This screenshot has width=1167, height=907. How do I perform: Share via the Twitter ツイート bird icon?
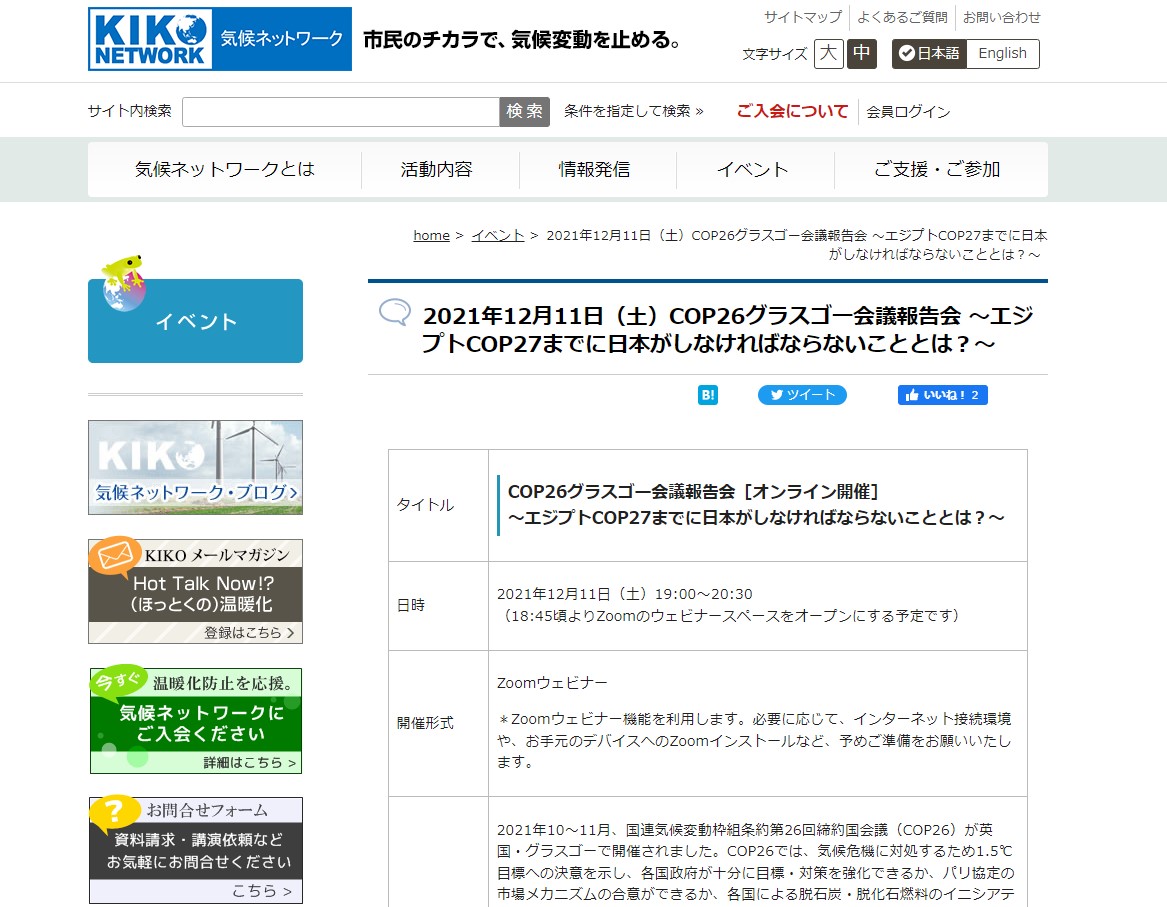(x=775, y=395)
